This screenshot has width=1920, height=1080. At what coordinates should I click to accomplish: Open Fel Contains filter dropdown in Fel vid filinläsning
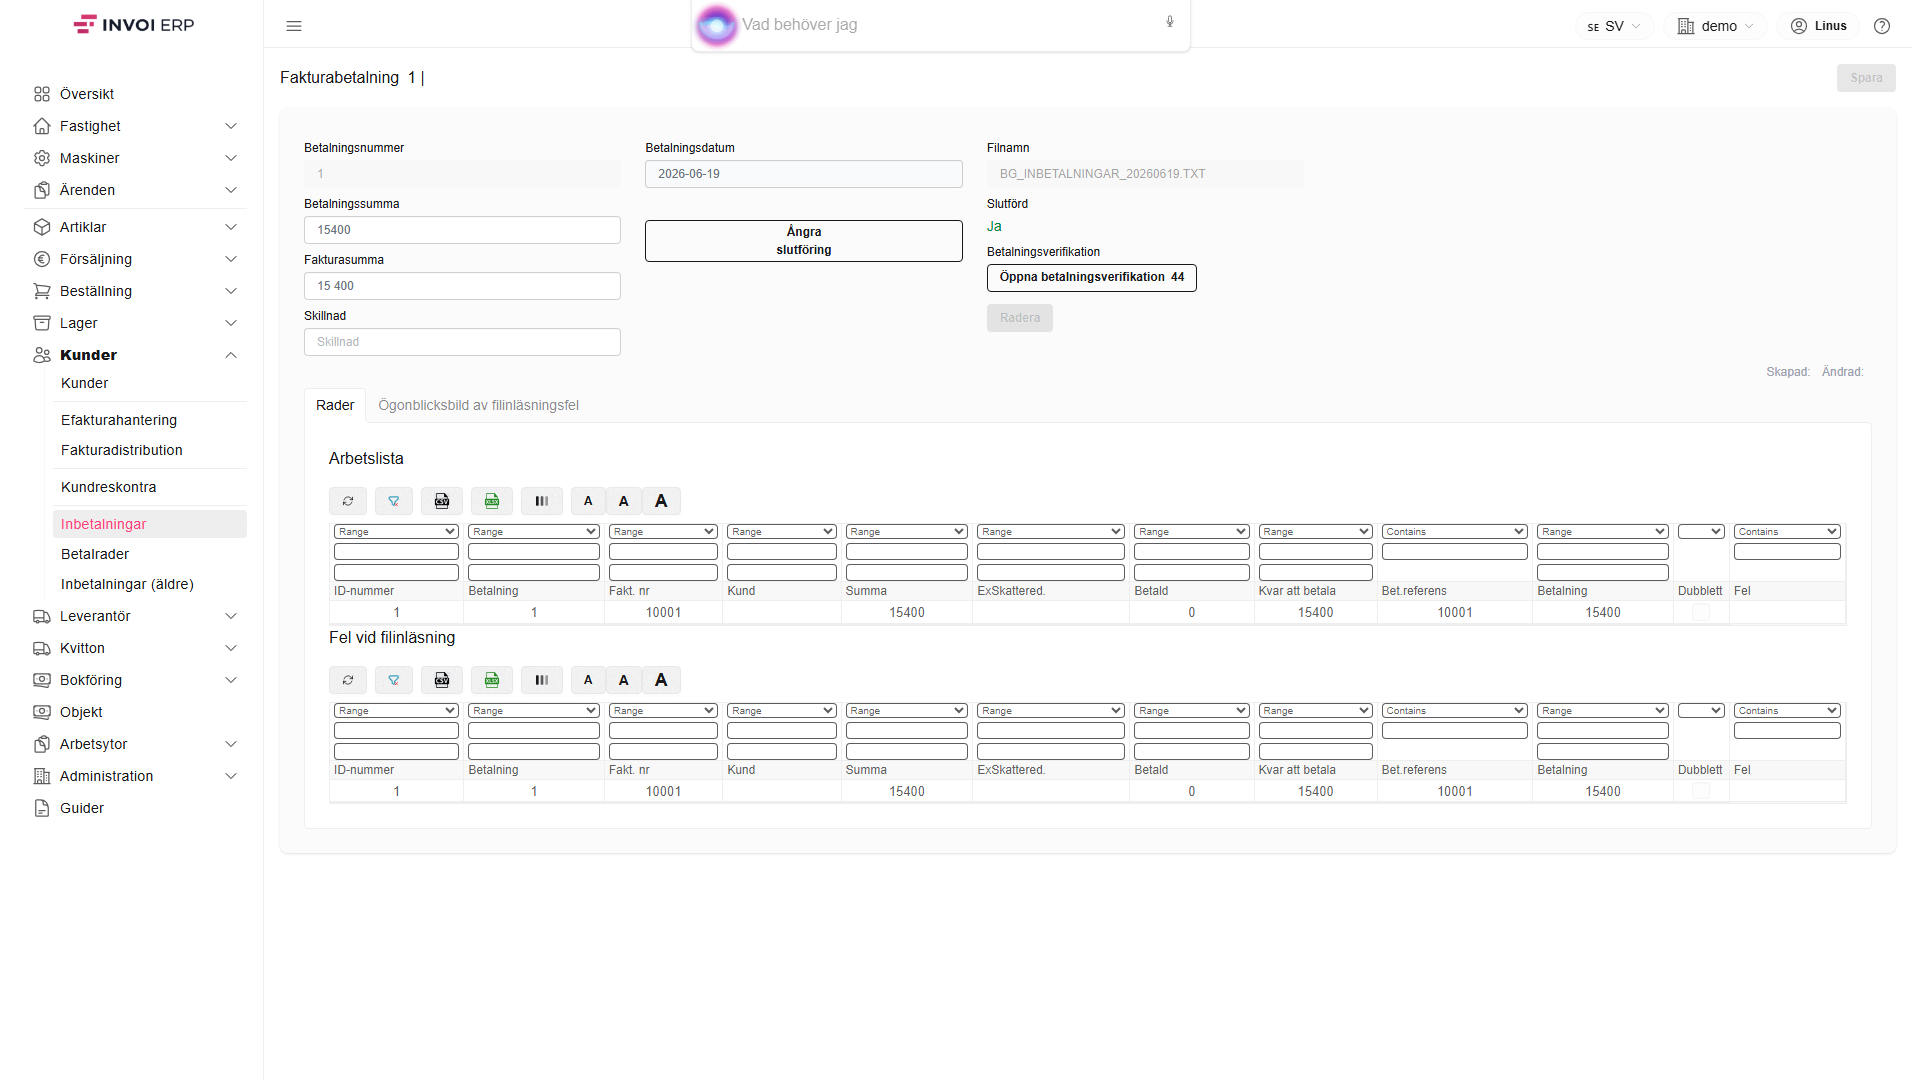1787,711
